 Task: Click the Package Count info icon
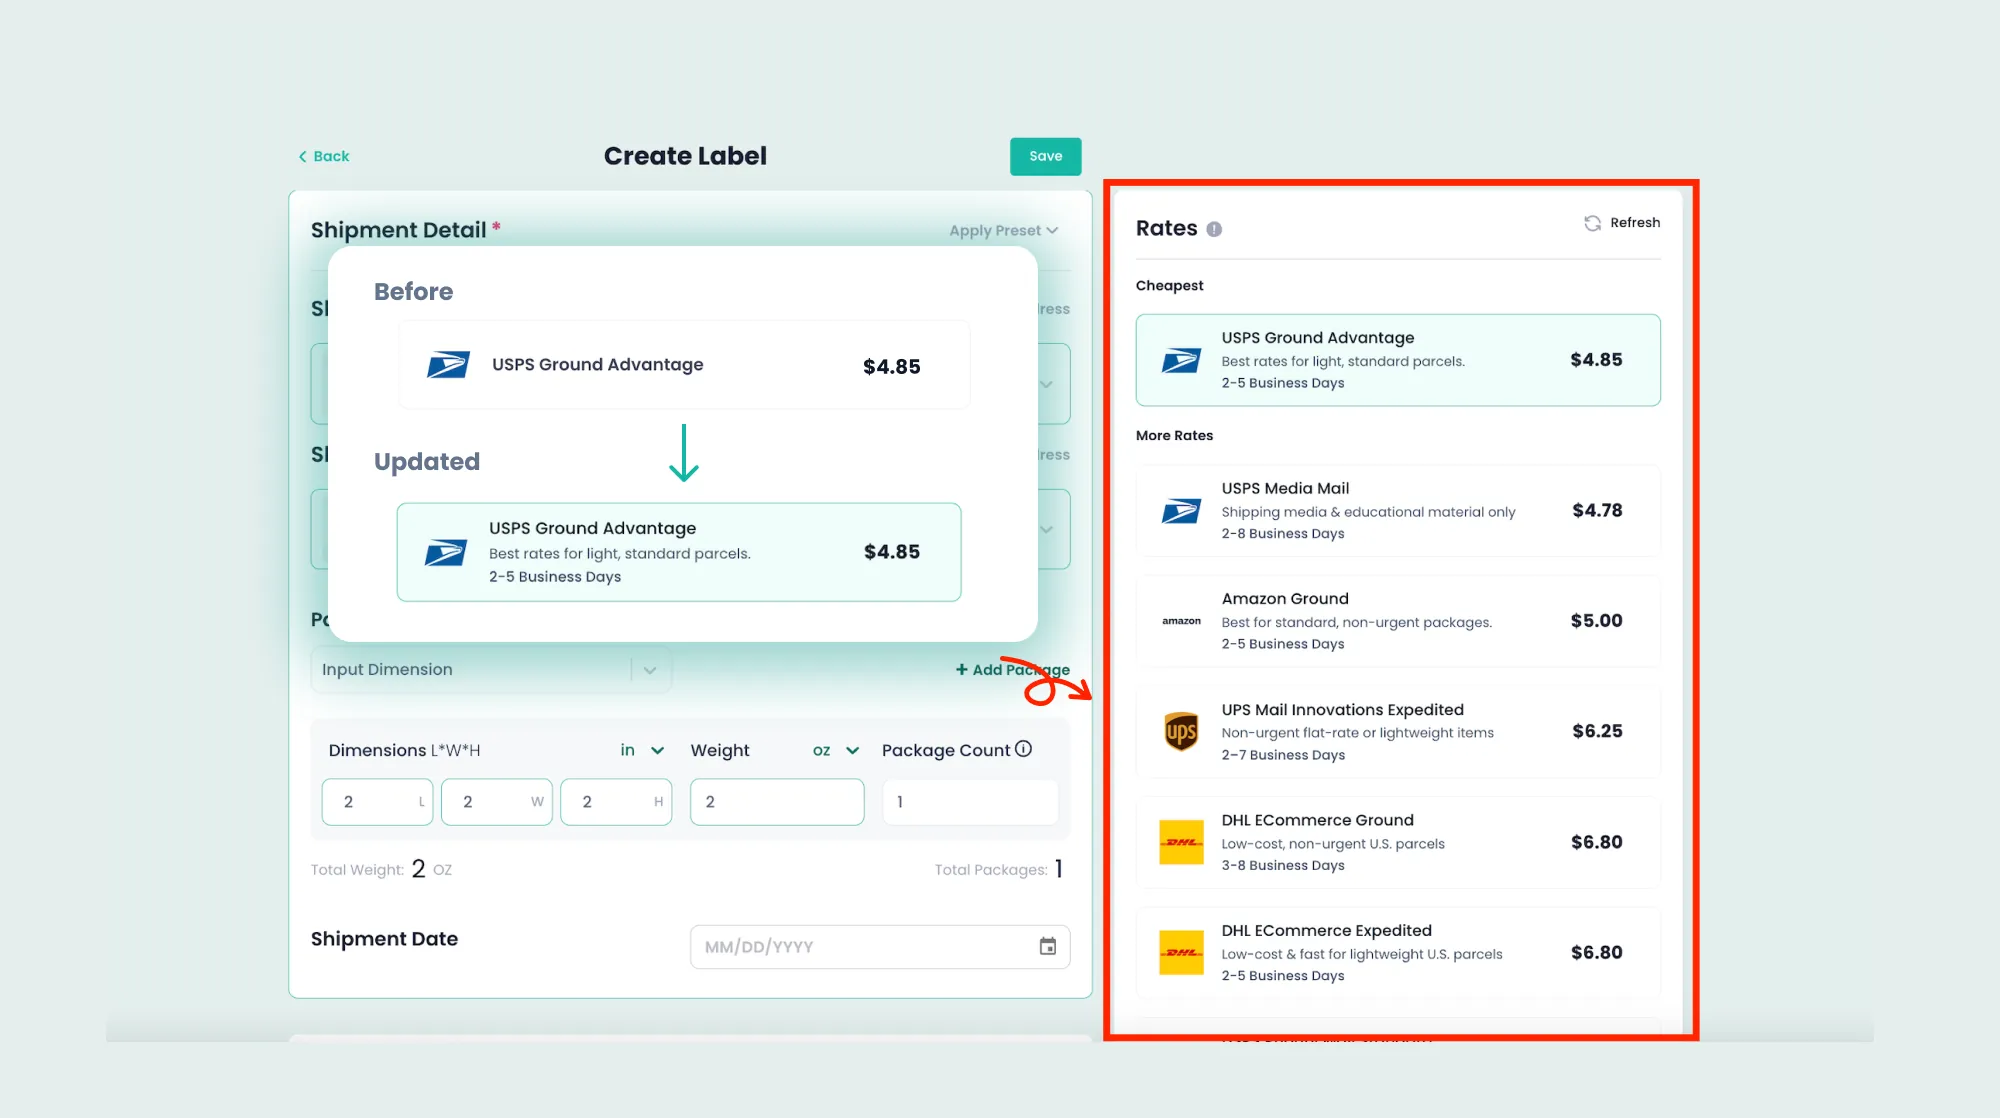(x=1023, y=749)
